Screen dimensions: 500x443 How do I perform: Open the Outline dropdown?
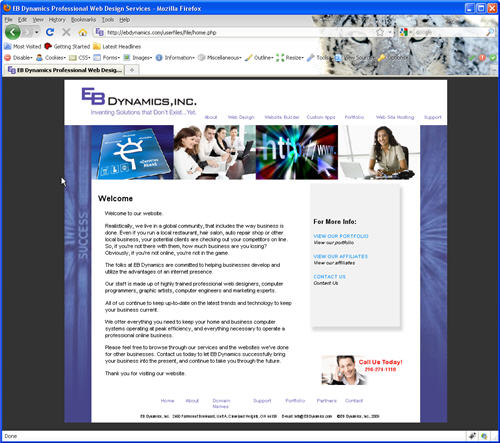tap(259, 58)
